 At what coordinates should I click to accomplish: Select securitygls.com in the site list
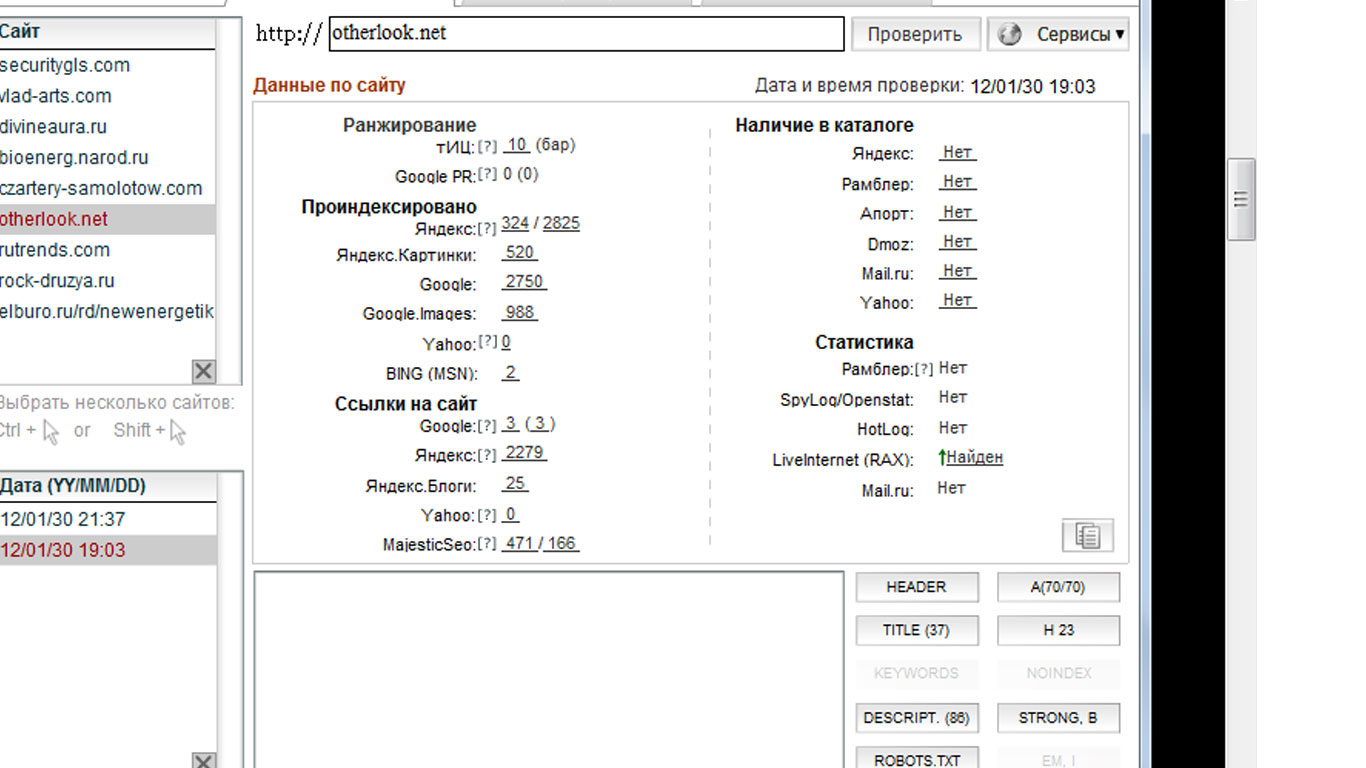point(107,65)
